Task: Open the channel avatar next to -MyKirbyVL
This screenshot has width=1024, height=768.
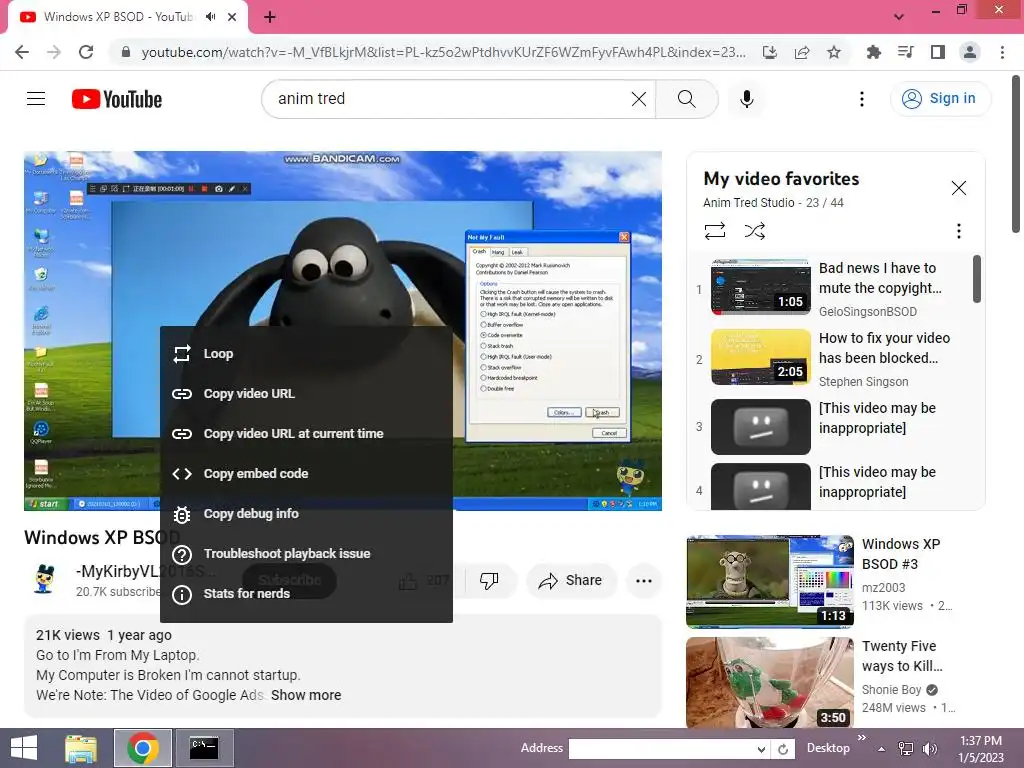Action: (x=44, y=581)
